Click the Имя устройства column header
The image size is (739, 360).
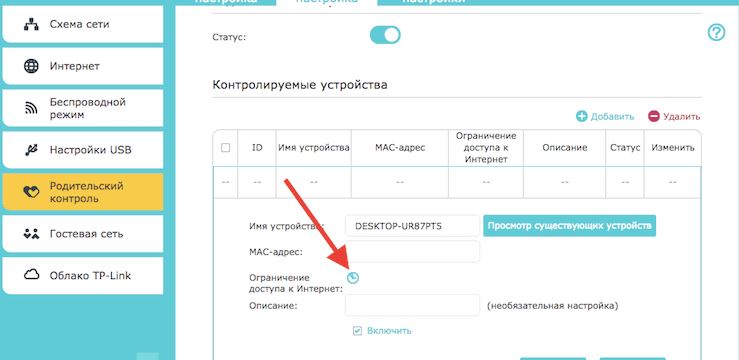(314, 148)
